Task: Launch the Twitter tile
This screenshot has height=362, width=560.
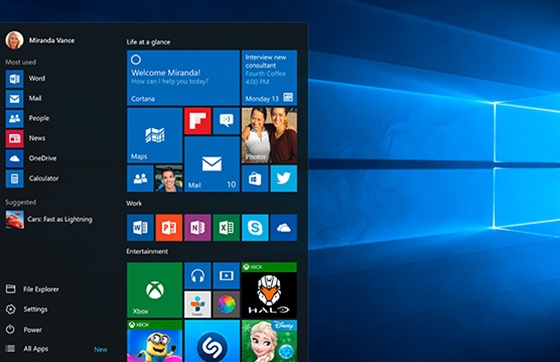Action: tap(284, 179)
